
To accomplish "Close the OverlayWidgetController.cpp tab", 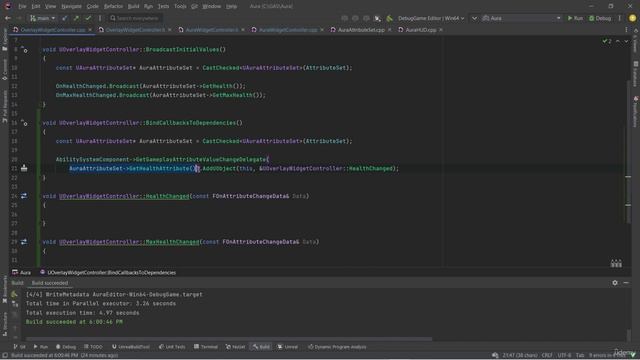I will 90,30.
